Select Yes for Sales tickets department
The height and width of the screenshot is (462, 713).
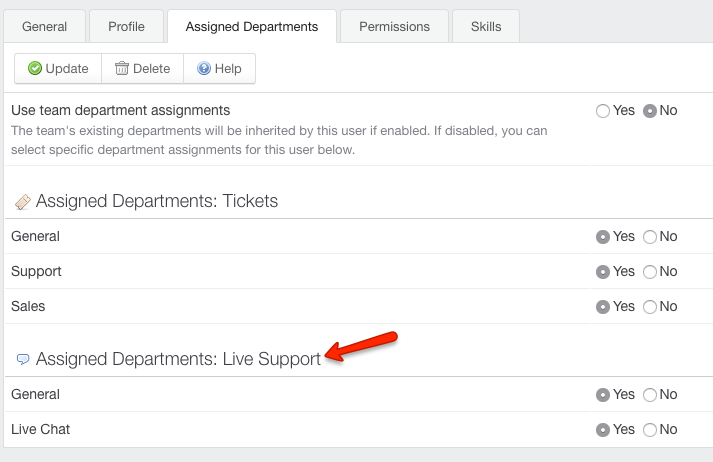click(603, 307)
